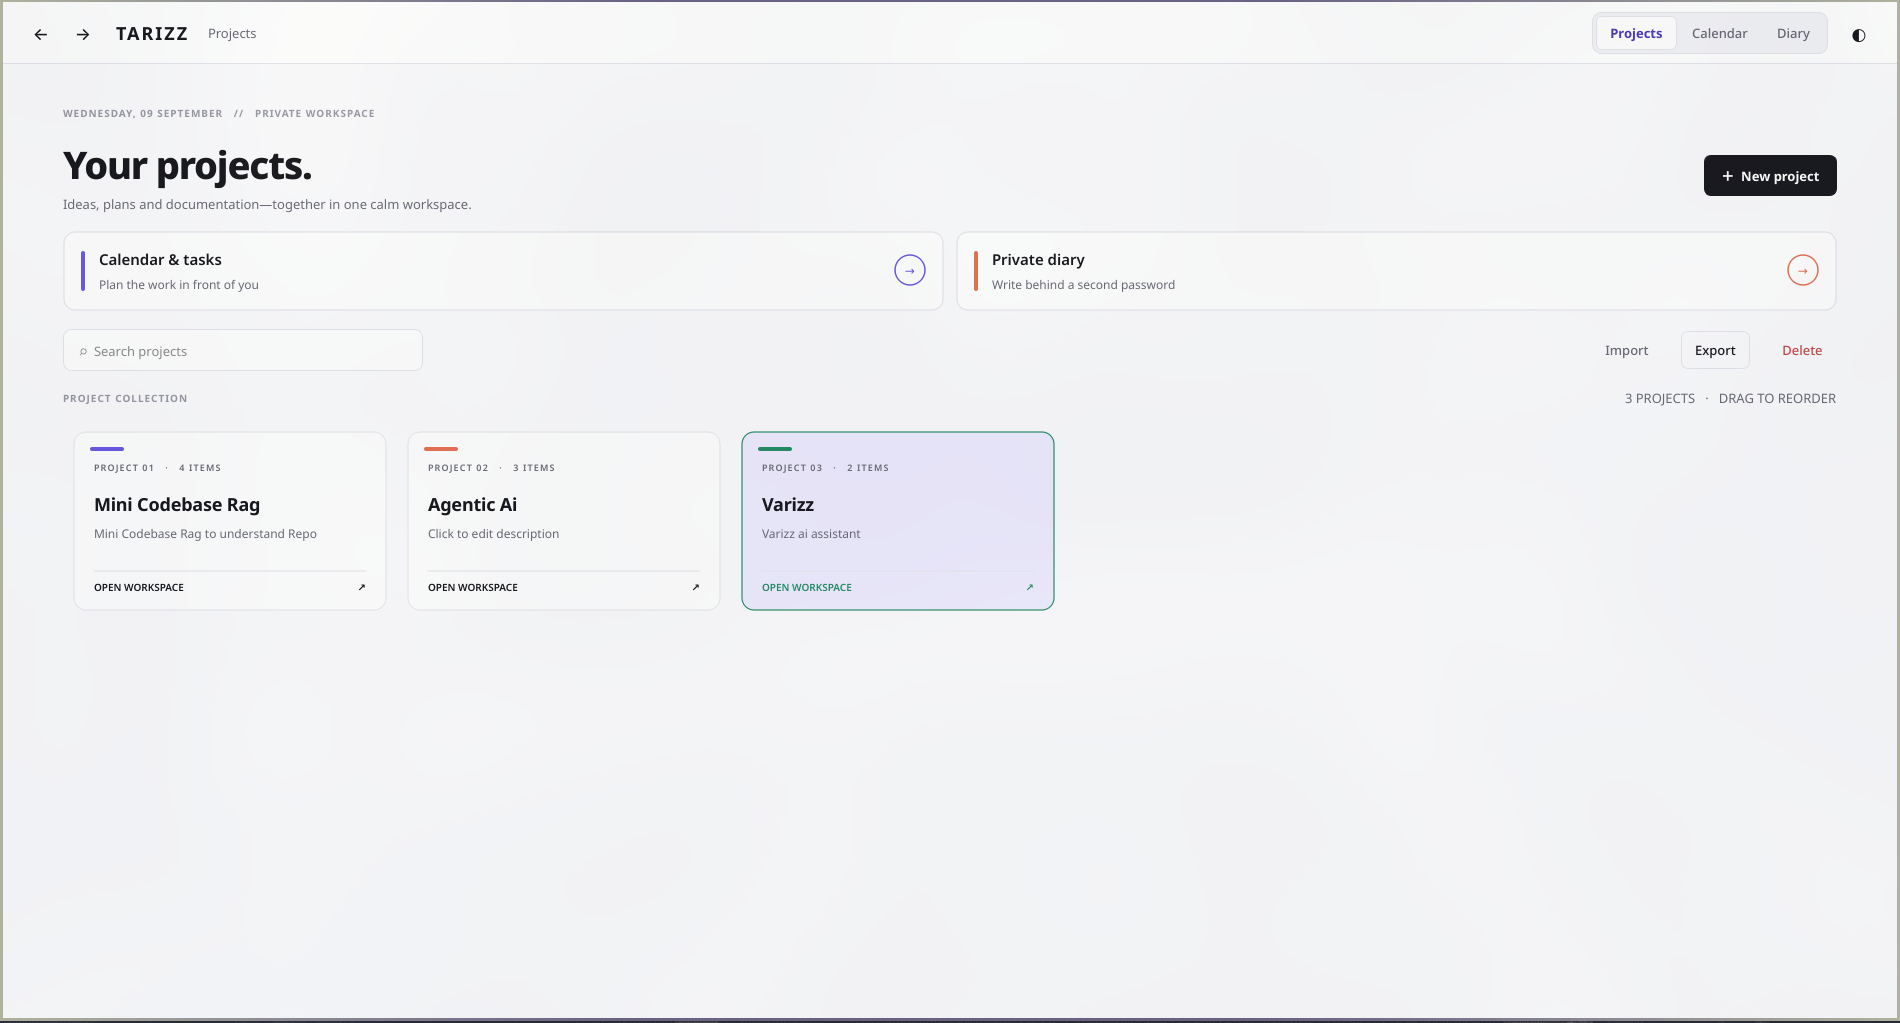Screen dimensions: 1900x1023
Task: Click the 'DRAG TO REORDER' label
Action: [1777, 398]
